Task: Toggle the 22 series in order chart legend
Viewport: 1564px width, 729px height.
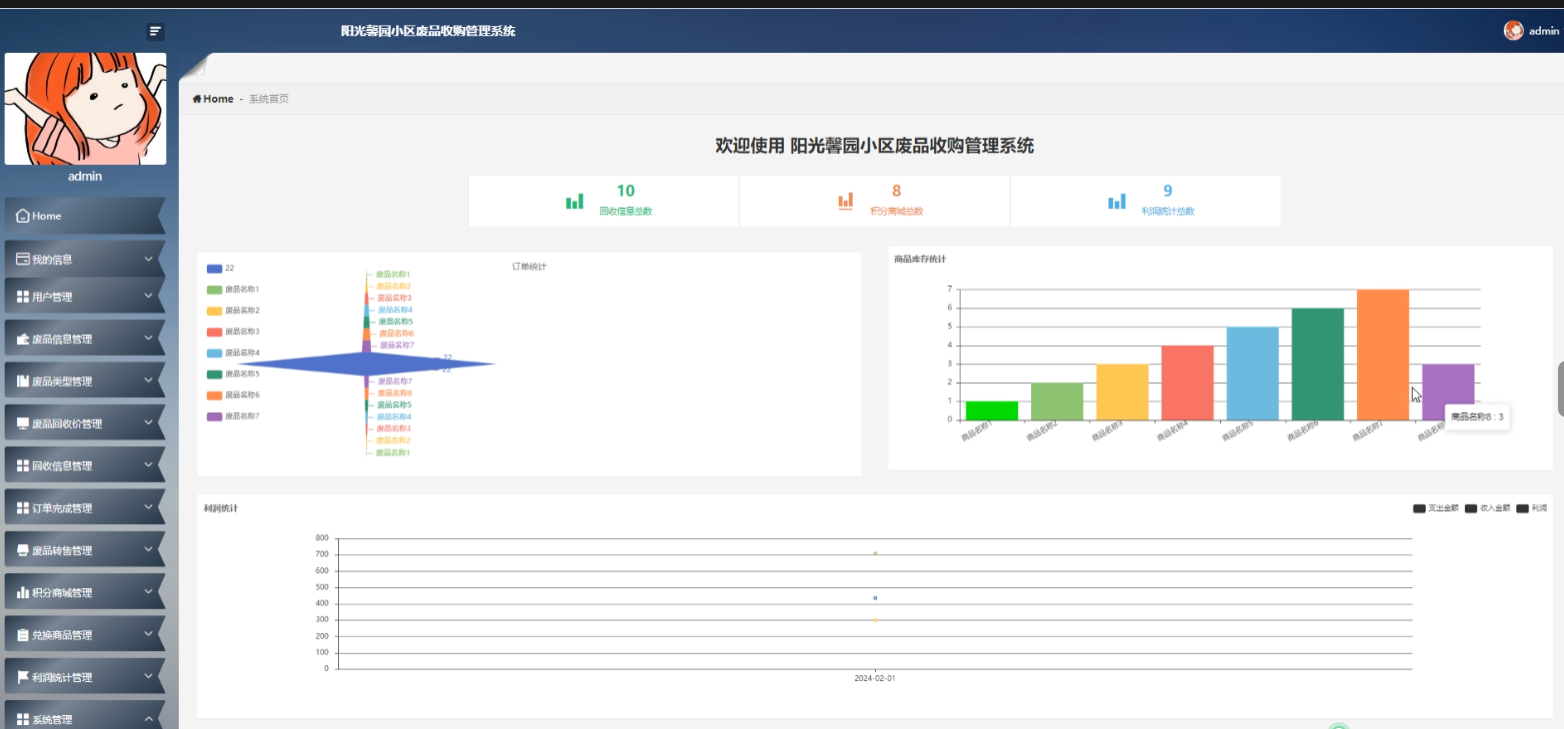Action: pos(220,268)
